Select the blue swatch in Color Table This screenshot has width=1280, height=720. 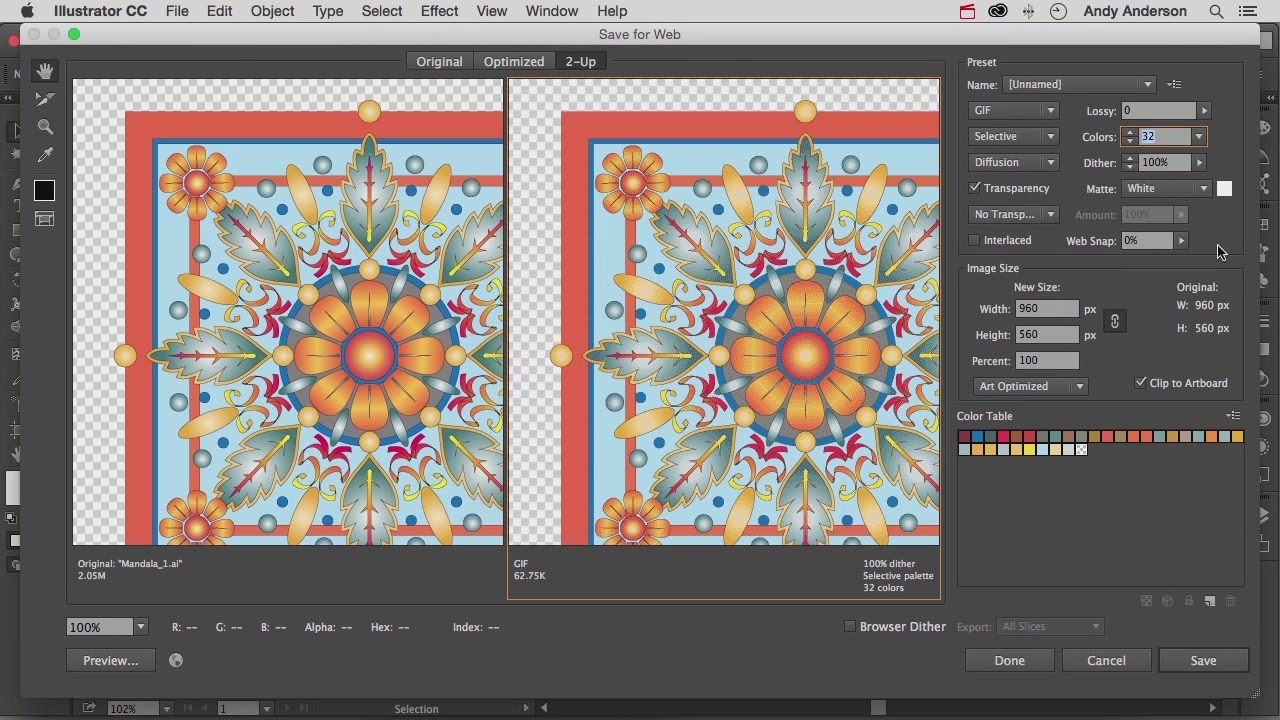point(977,437)
